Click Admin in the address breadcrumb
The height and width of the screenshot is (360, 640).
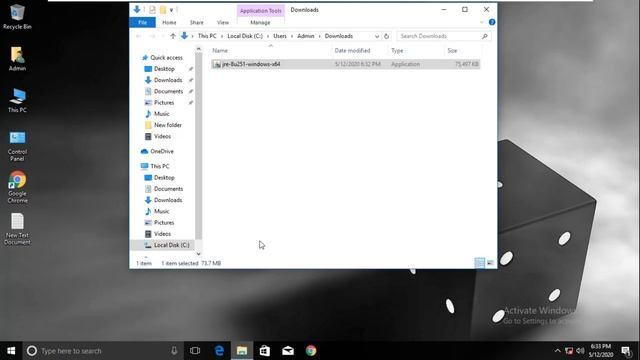pyautogui.click(x=306, y=36)
